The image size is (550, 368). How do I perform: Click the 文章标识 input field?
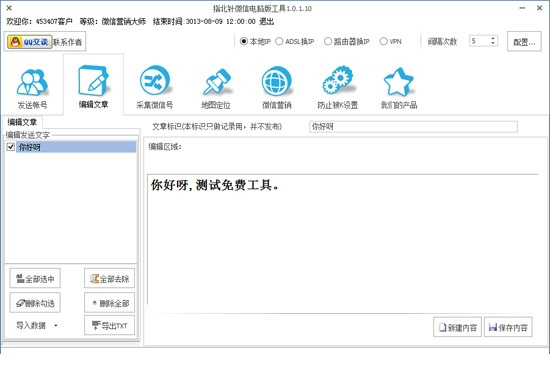[413, 127]
